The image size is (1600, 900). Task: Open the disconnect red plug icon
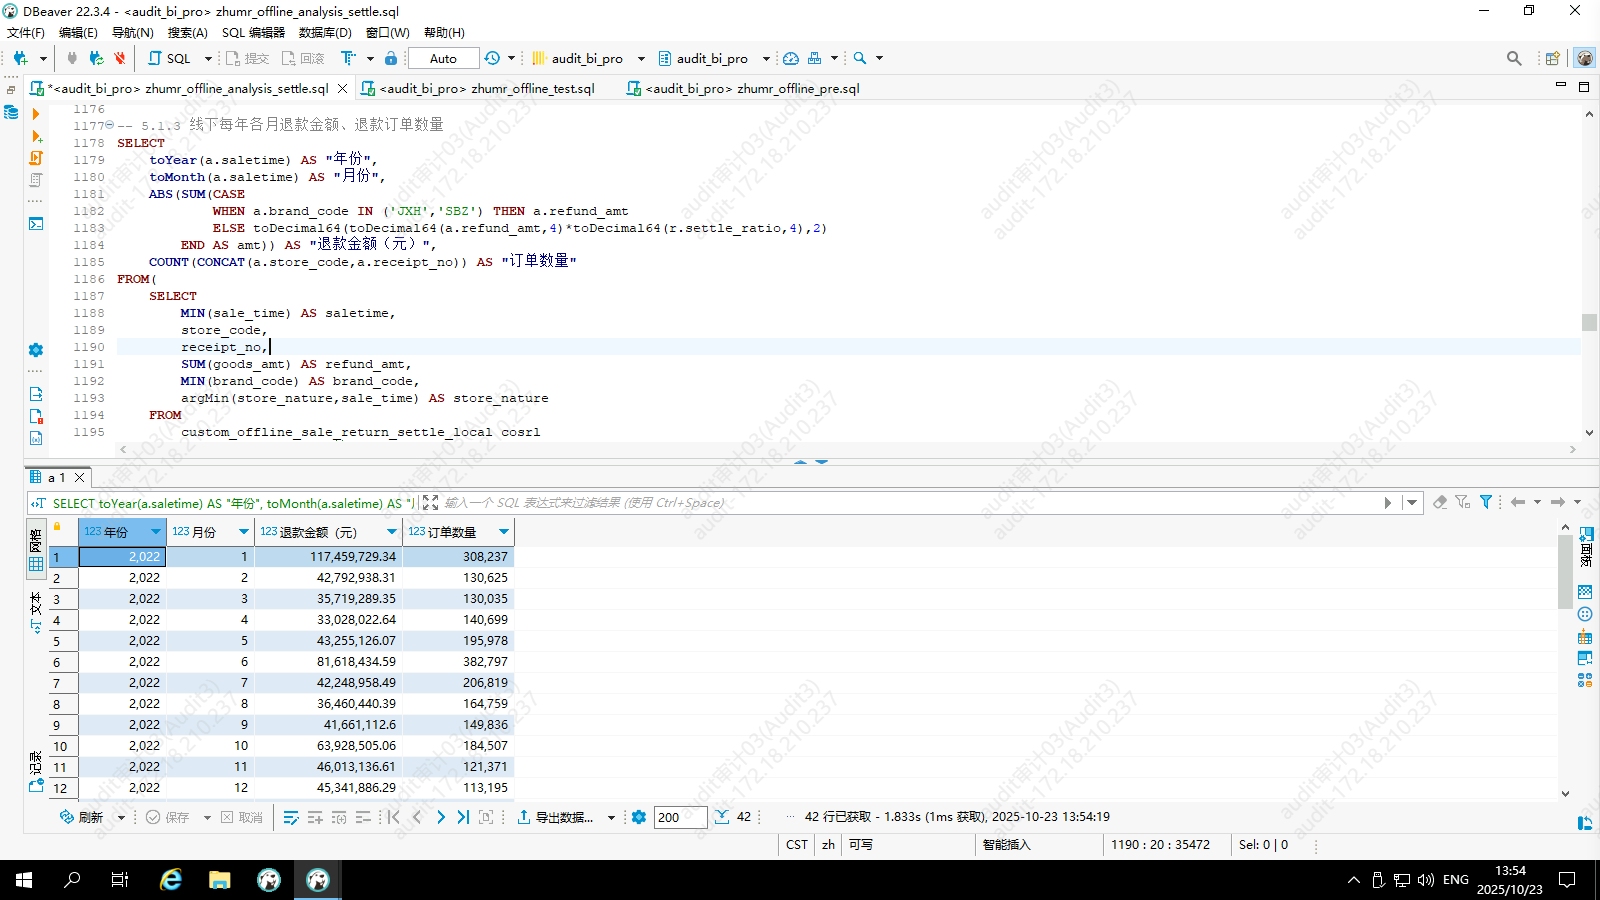point(120,58)
